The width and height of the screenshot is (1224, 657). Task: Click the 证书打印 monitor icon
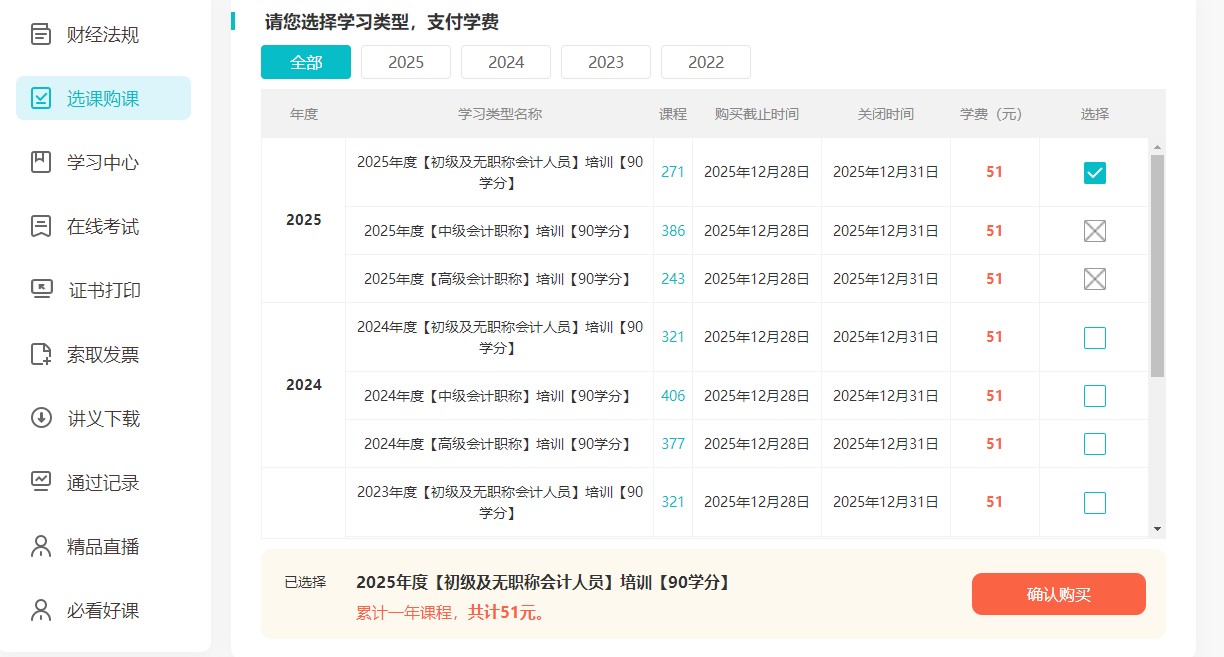41,290
